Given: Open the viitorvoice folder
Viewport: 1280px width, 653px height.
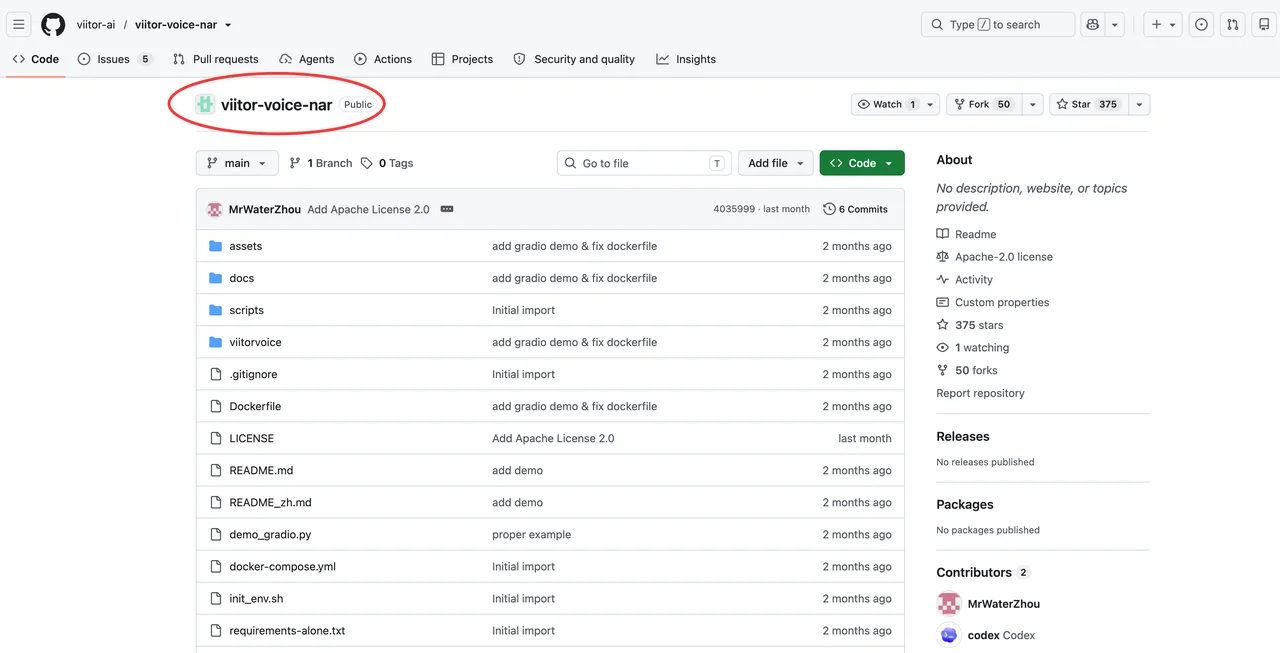Looking at the screenshot, I should click(255, 342).
